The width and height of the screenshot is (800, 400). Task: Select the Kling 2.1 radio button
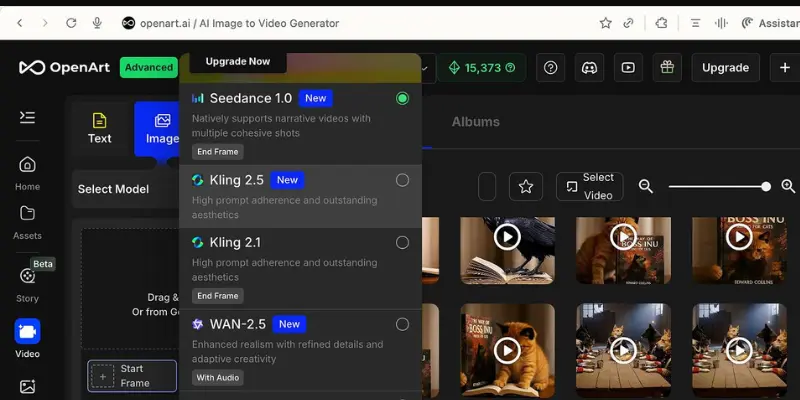pyautogui.click(x=403, y=242)
